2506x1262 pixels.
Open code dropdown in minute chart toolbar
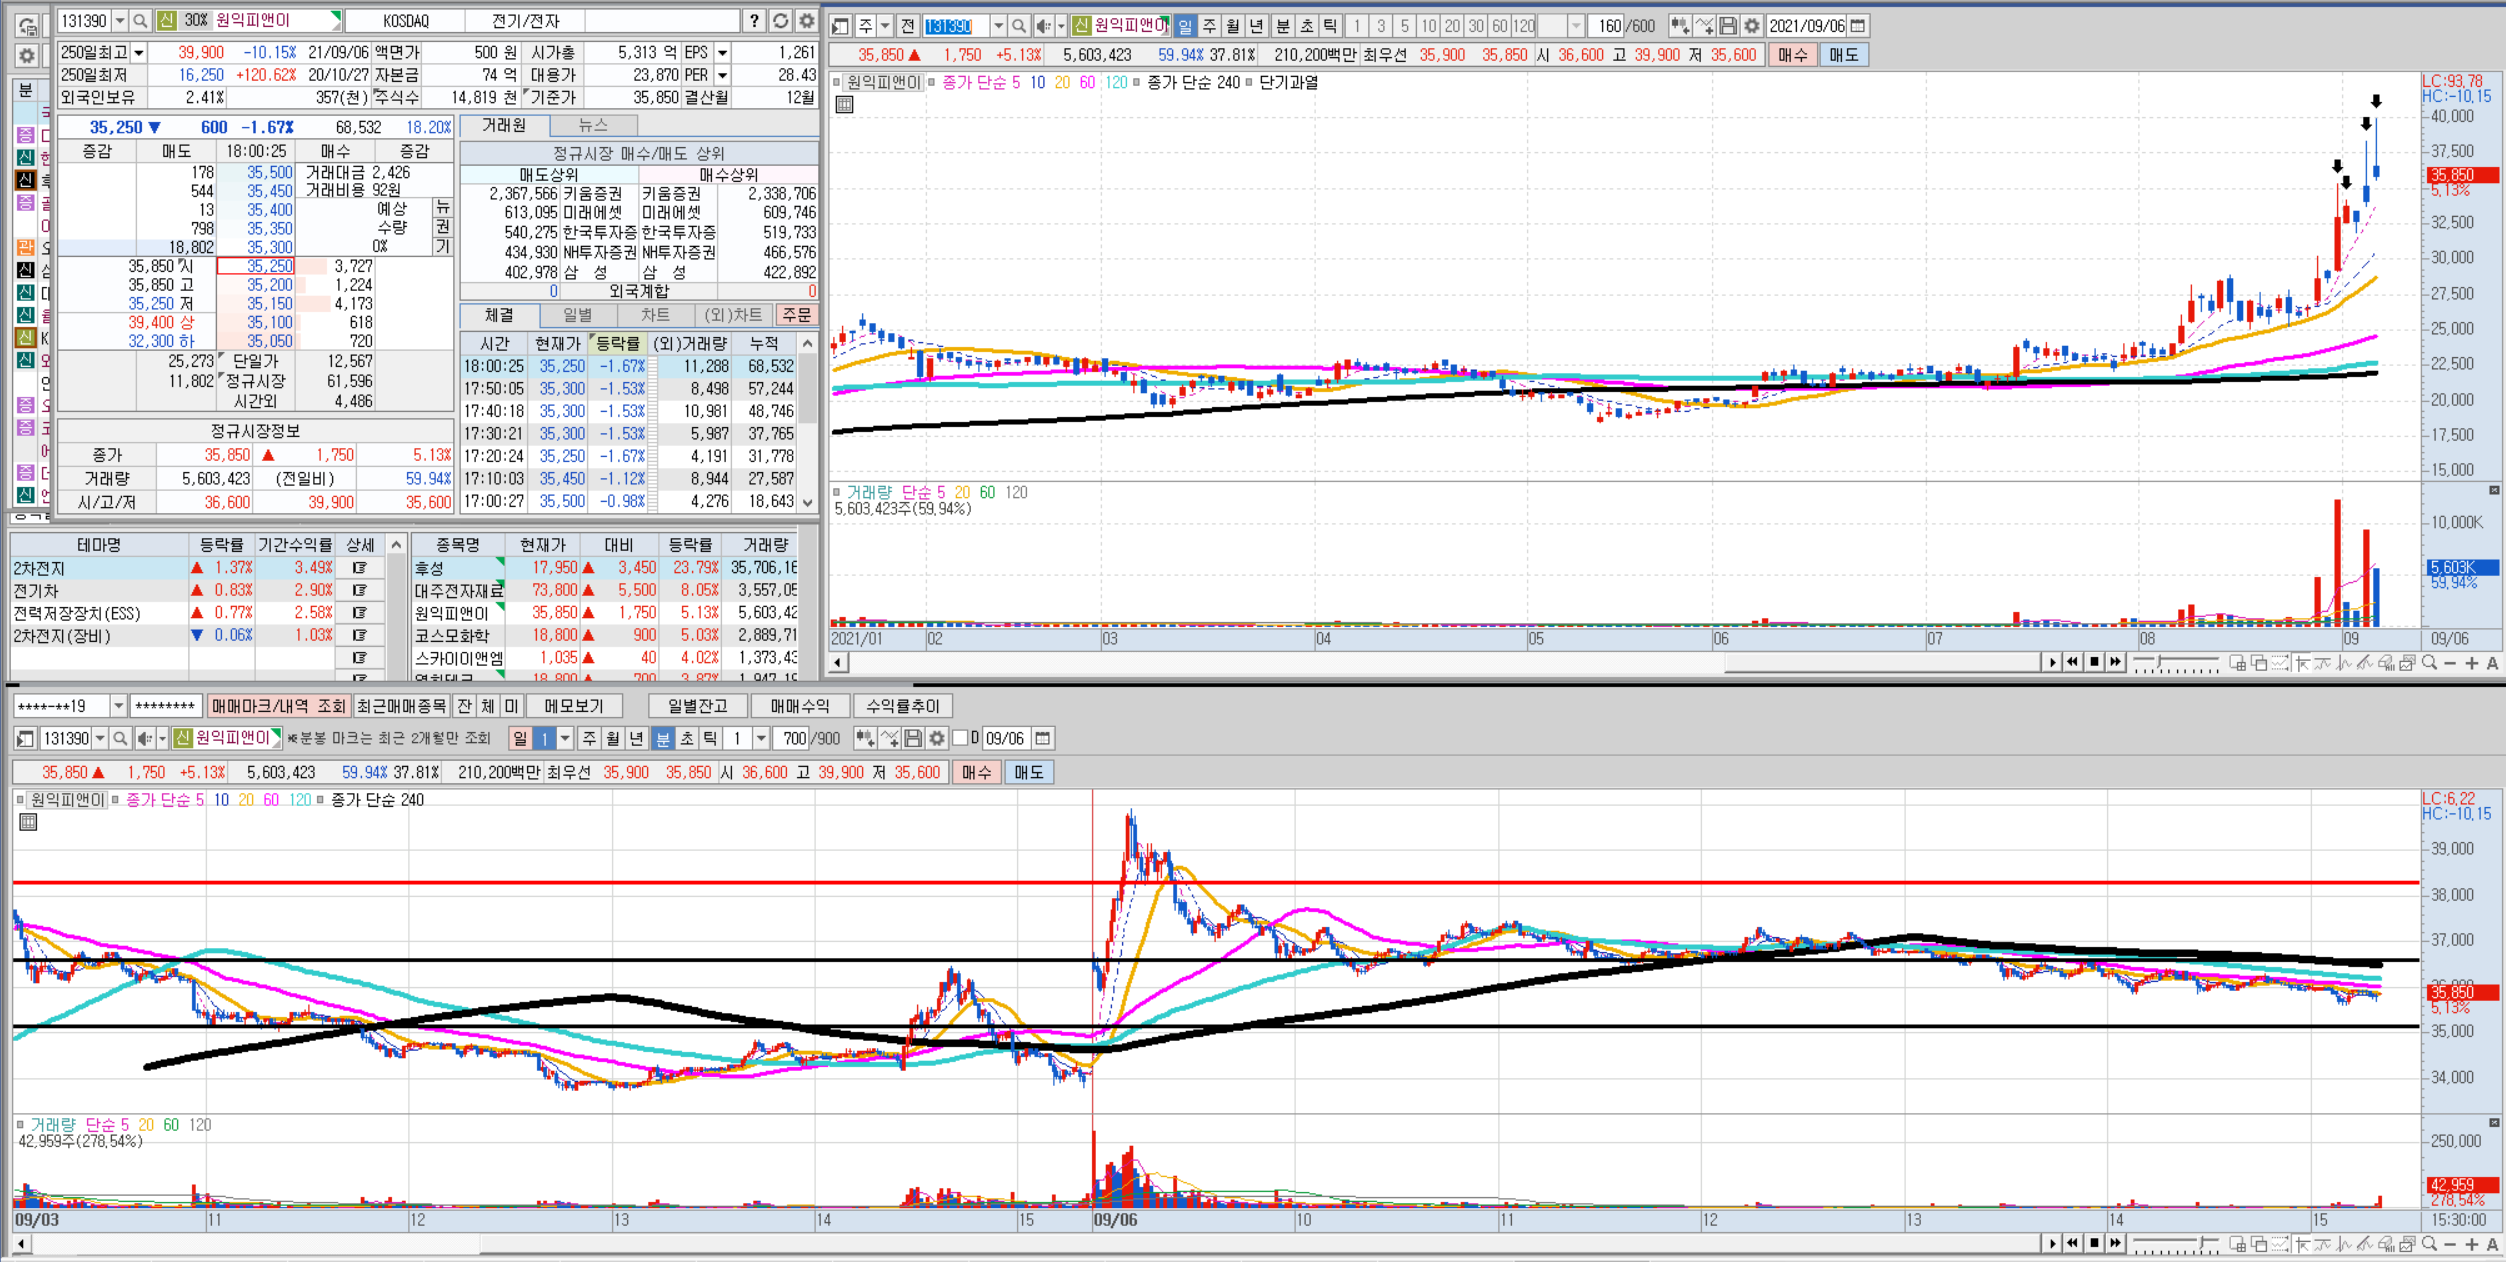pyautogui.click(x=99, y=738)
